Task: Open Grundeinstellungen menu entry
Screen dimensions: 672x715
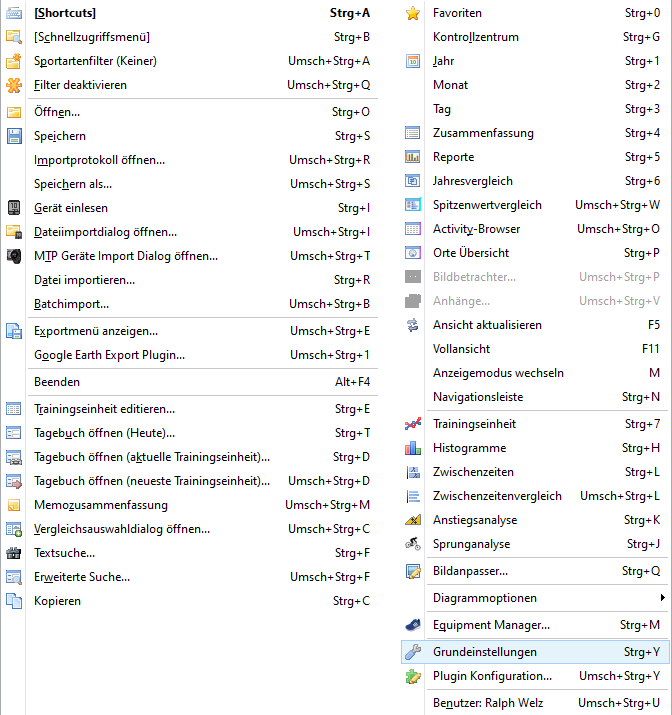Action: [535, 652]
